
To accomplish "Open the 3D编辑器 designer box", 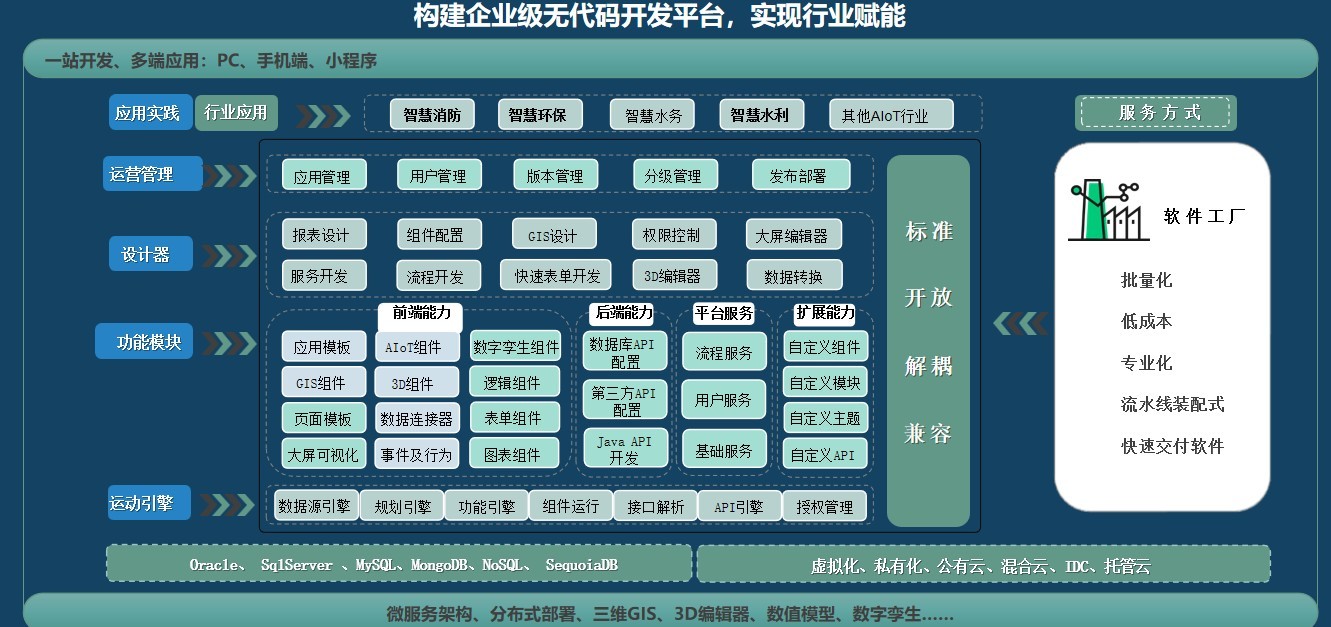I will [x=674, y=275].
